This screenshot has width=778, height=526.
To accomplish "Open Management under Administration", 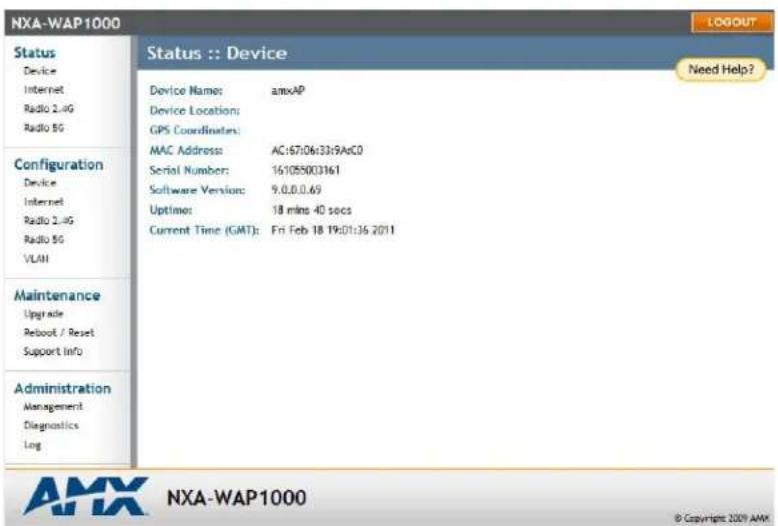I will pyautogui.click(x=53, y=406).
